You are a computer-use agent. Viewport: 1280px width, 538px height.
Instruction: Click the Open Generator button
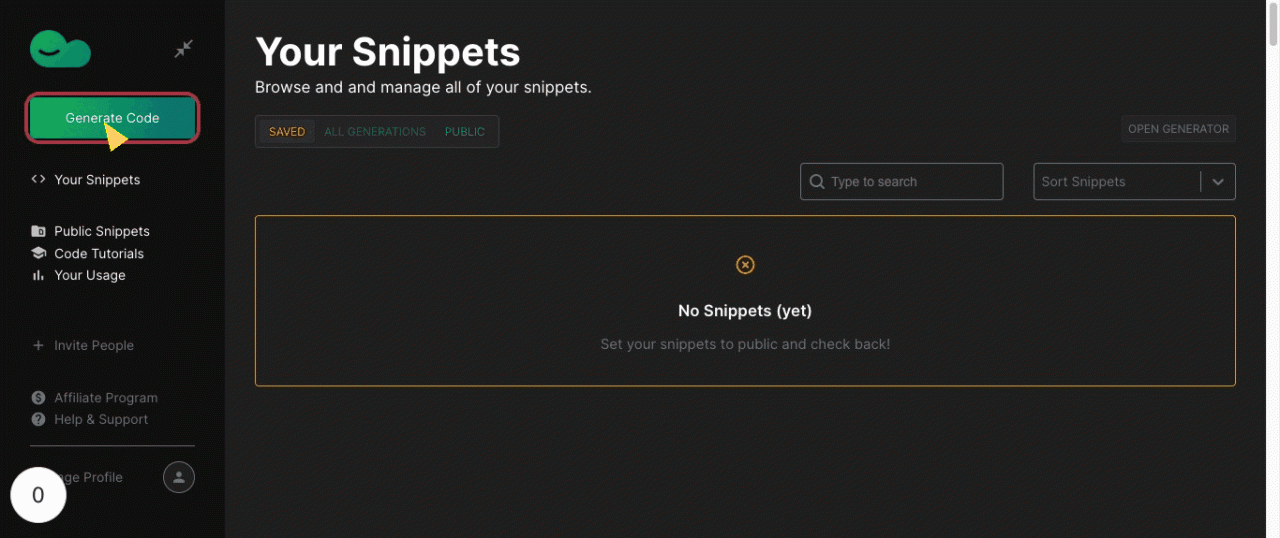1178,129
